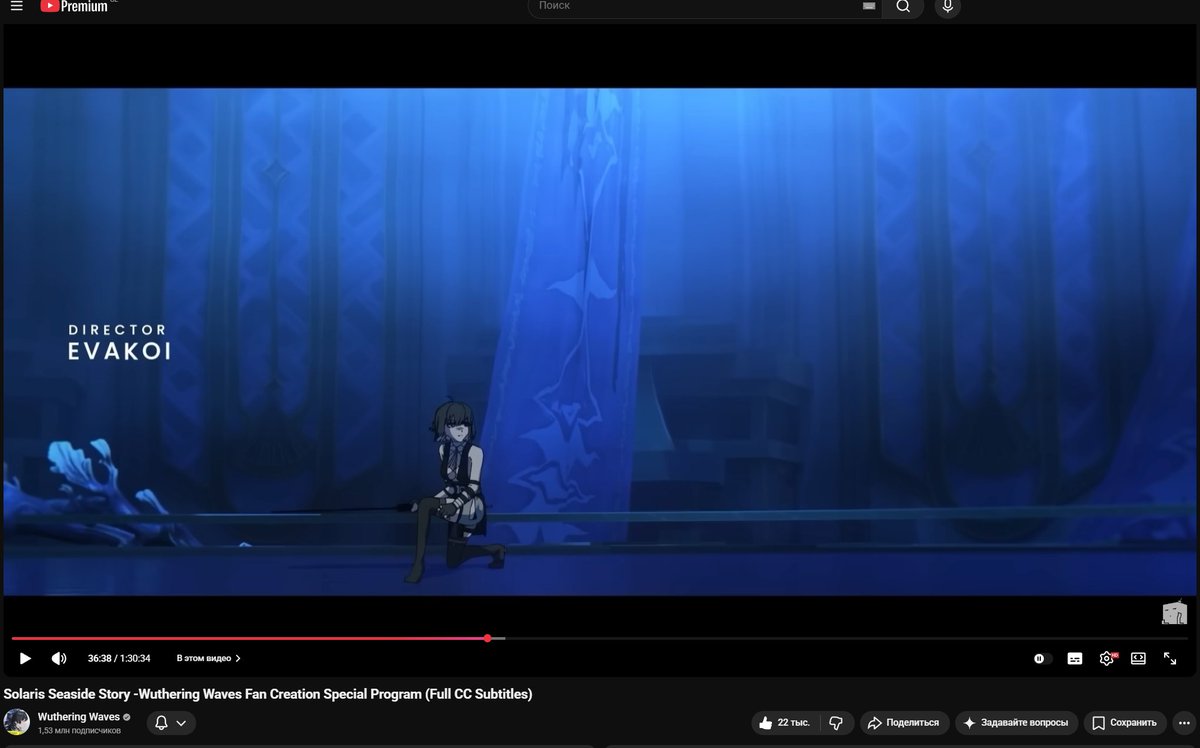Open the Wuthering Waves channel name link

click(78, 717)
